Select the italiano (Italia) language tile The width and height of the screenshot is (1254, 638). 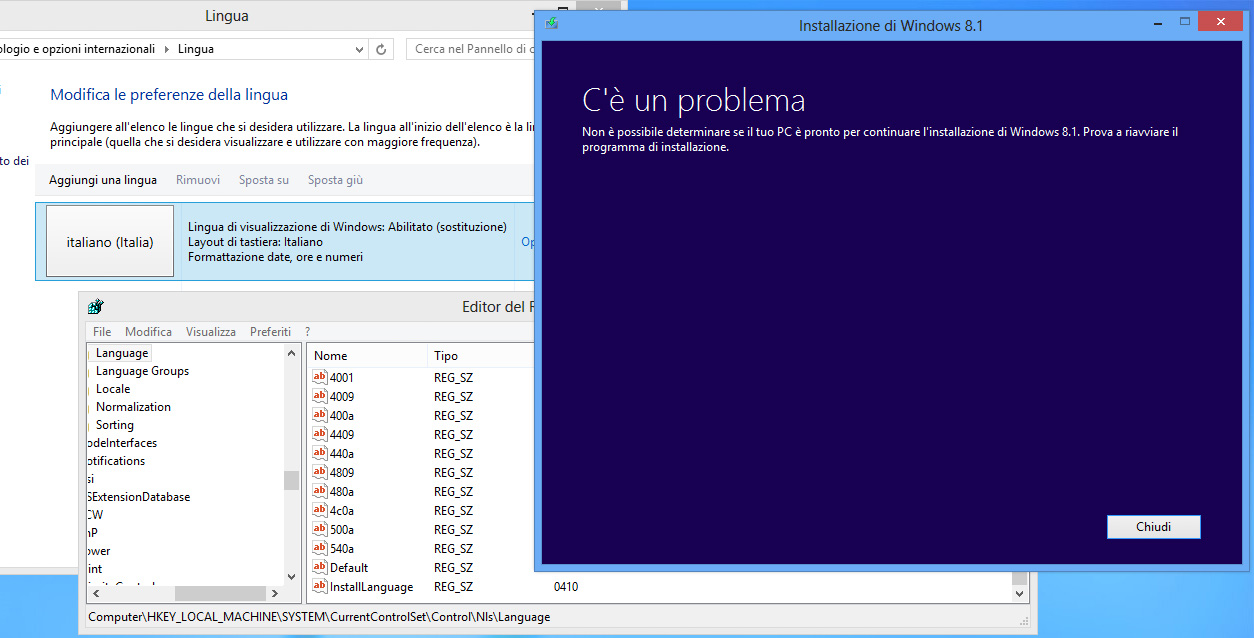[110, 241]
